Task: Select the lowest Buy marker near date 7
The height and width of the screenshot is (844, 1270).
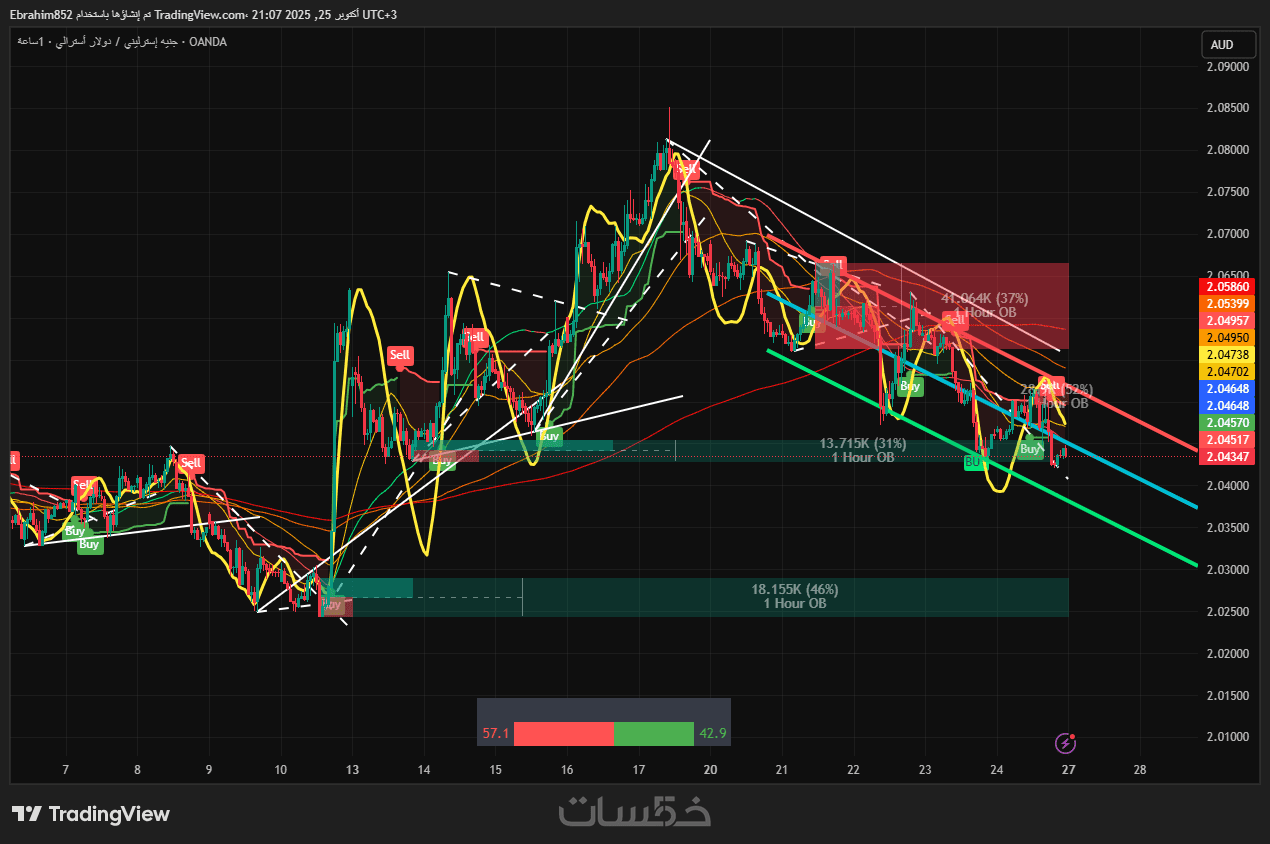Action: pos(89,544)
